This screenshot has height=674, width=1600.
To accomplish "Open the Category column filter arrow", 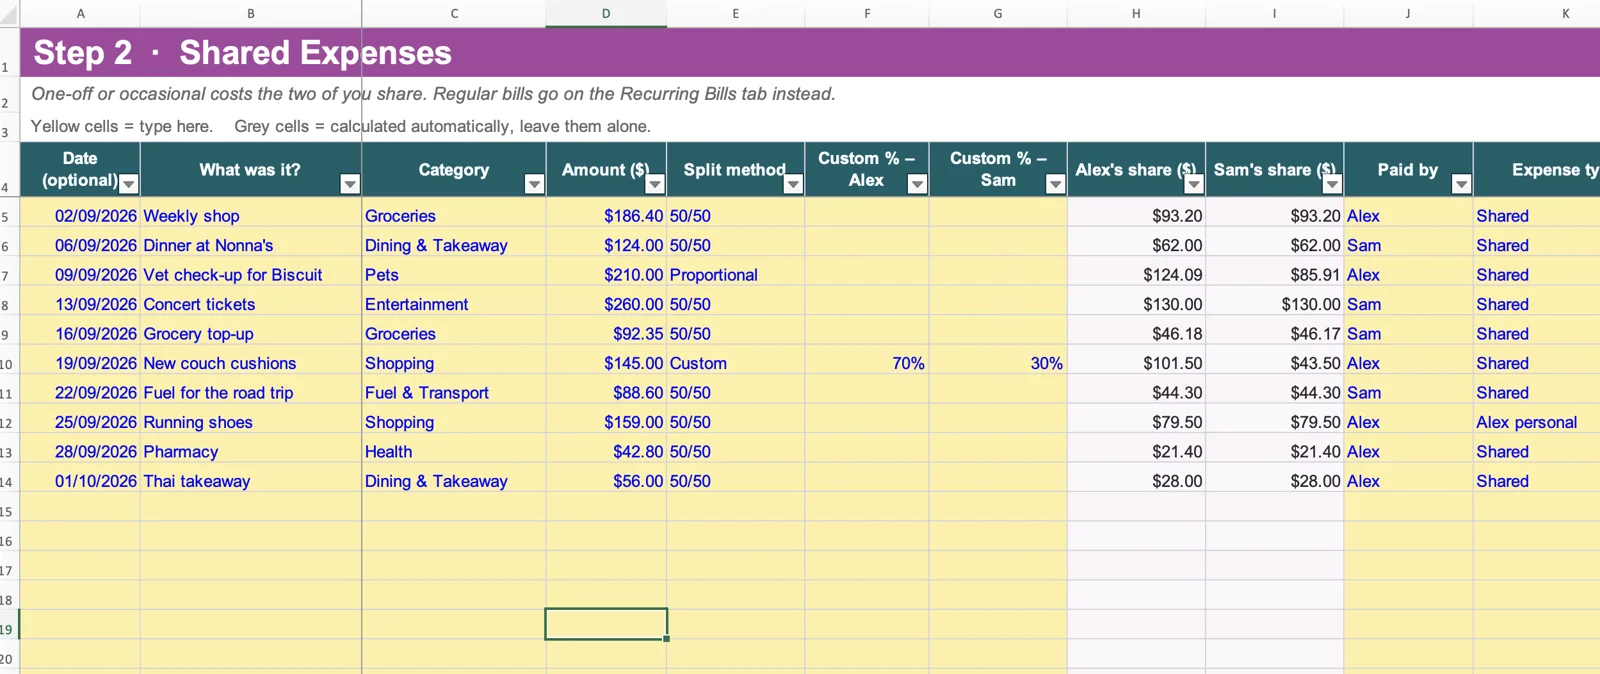I will click(x=534, y=184).
